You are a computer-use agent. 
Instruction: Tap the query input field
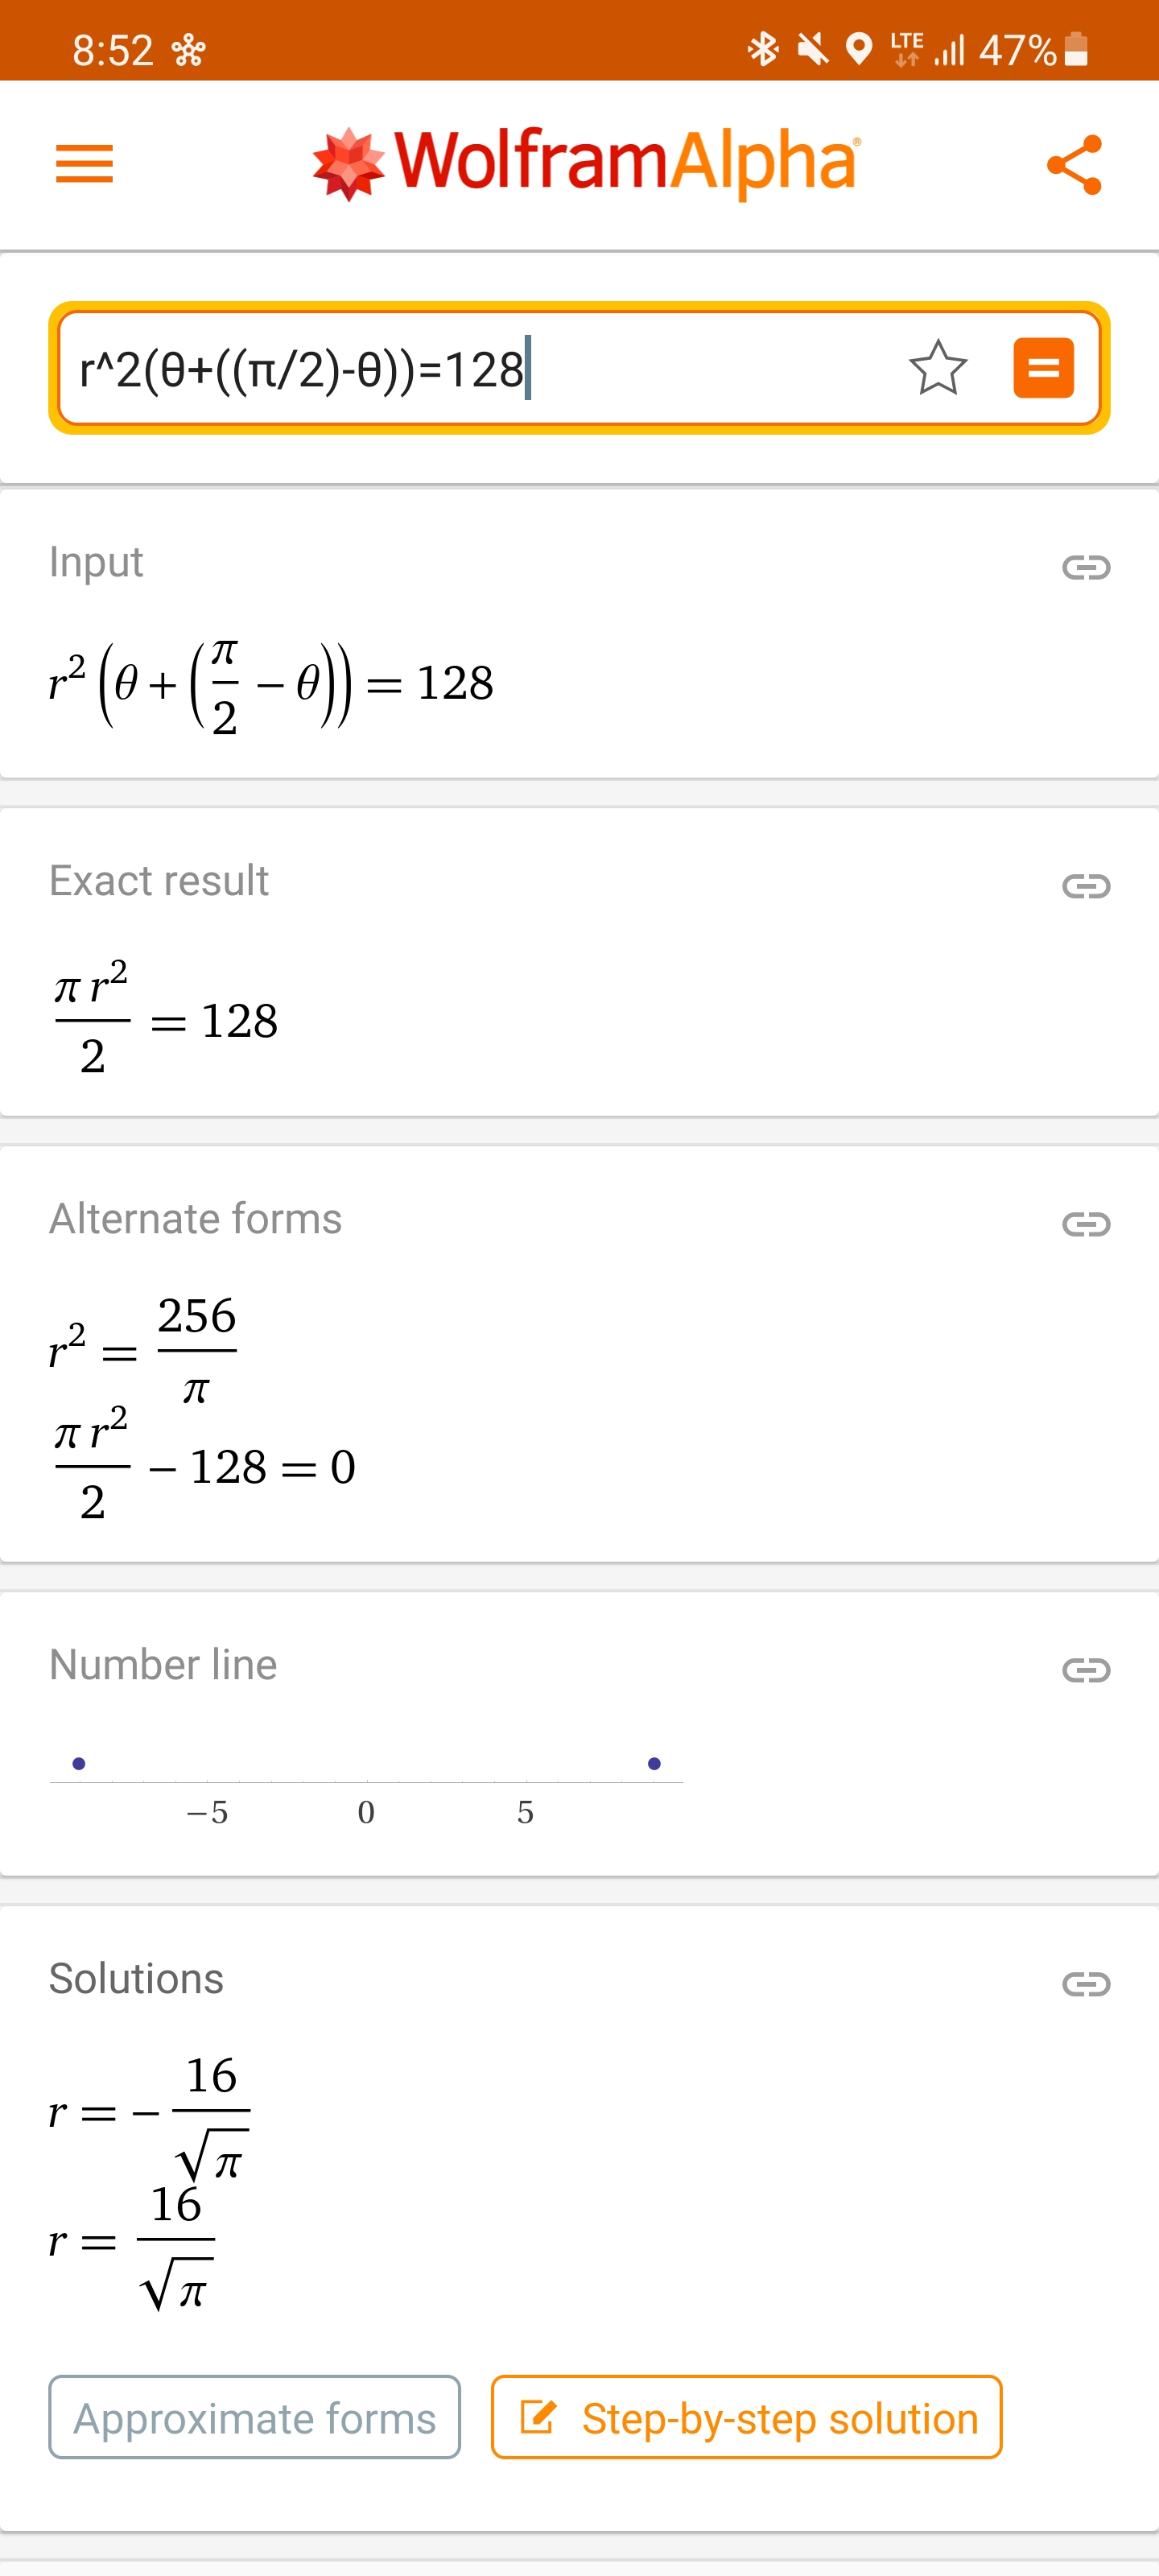[480, 369]
